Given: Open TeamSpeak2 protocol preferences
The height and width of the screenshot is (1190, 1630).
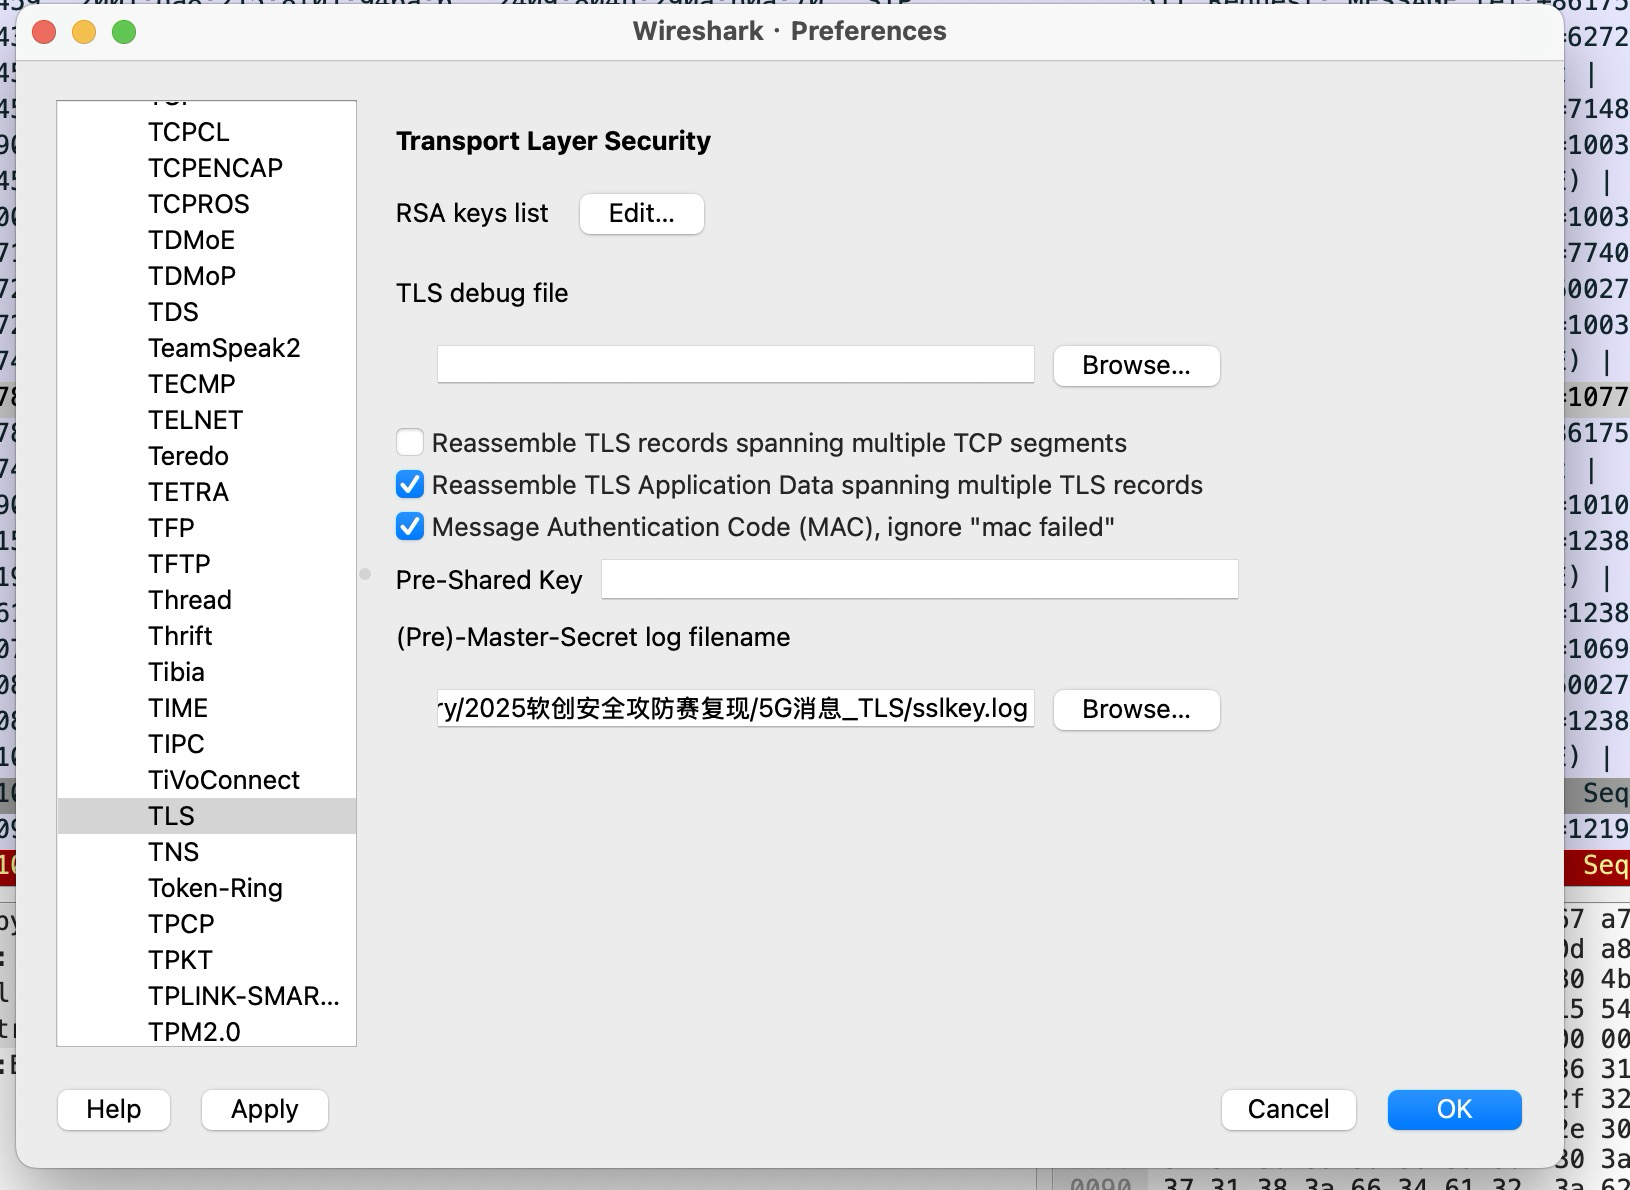Looking at the screenshot, I should coord(206,348).
